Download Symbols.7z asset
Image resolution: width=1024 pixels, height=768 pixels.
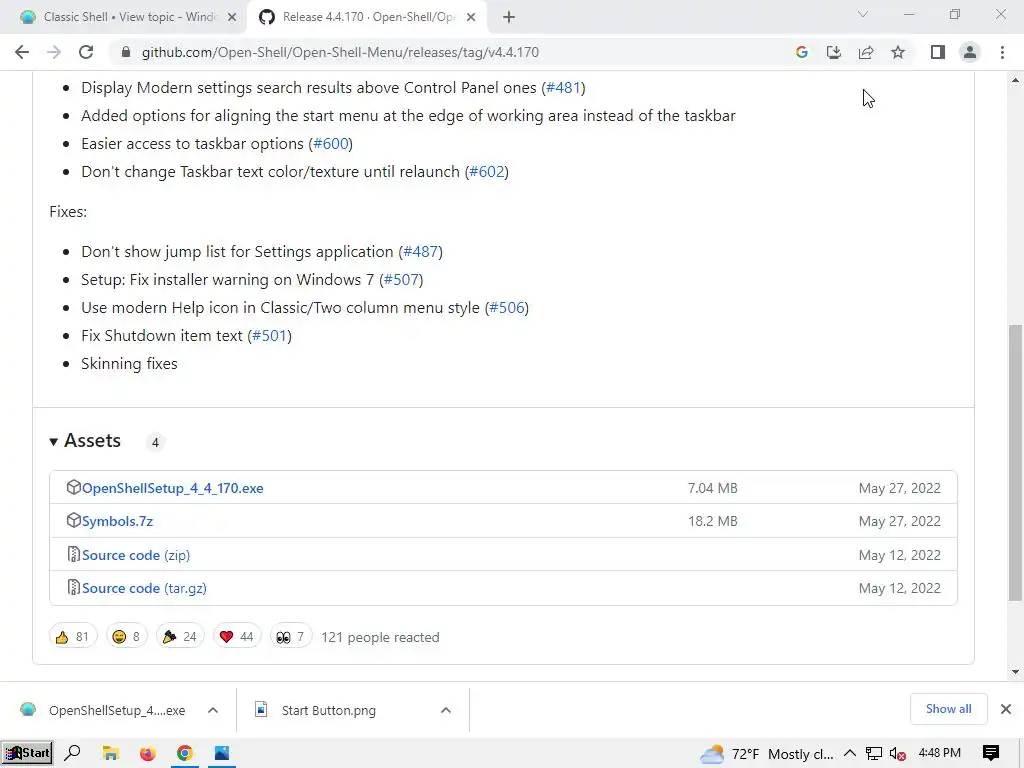coord(118,521)
